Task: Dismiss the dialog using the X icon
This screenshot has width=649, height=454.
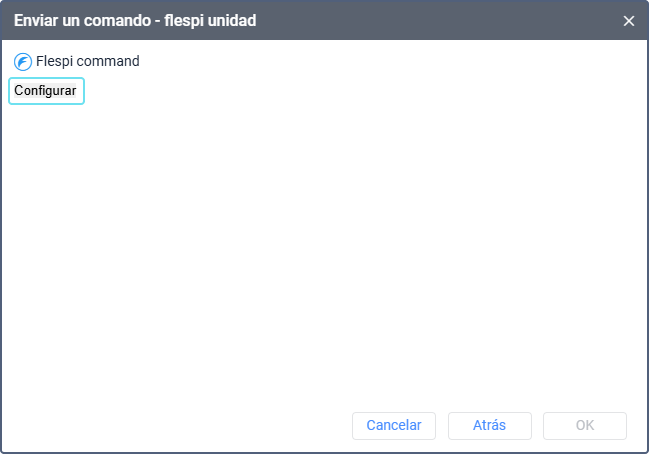Action: point(629,21)
